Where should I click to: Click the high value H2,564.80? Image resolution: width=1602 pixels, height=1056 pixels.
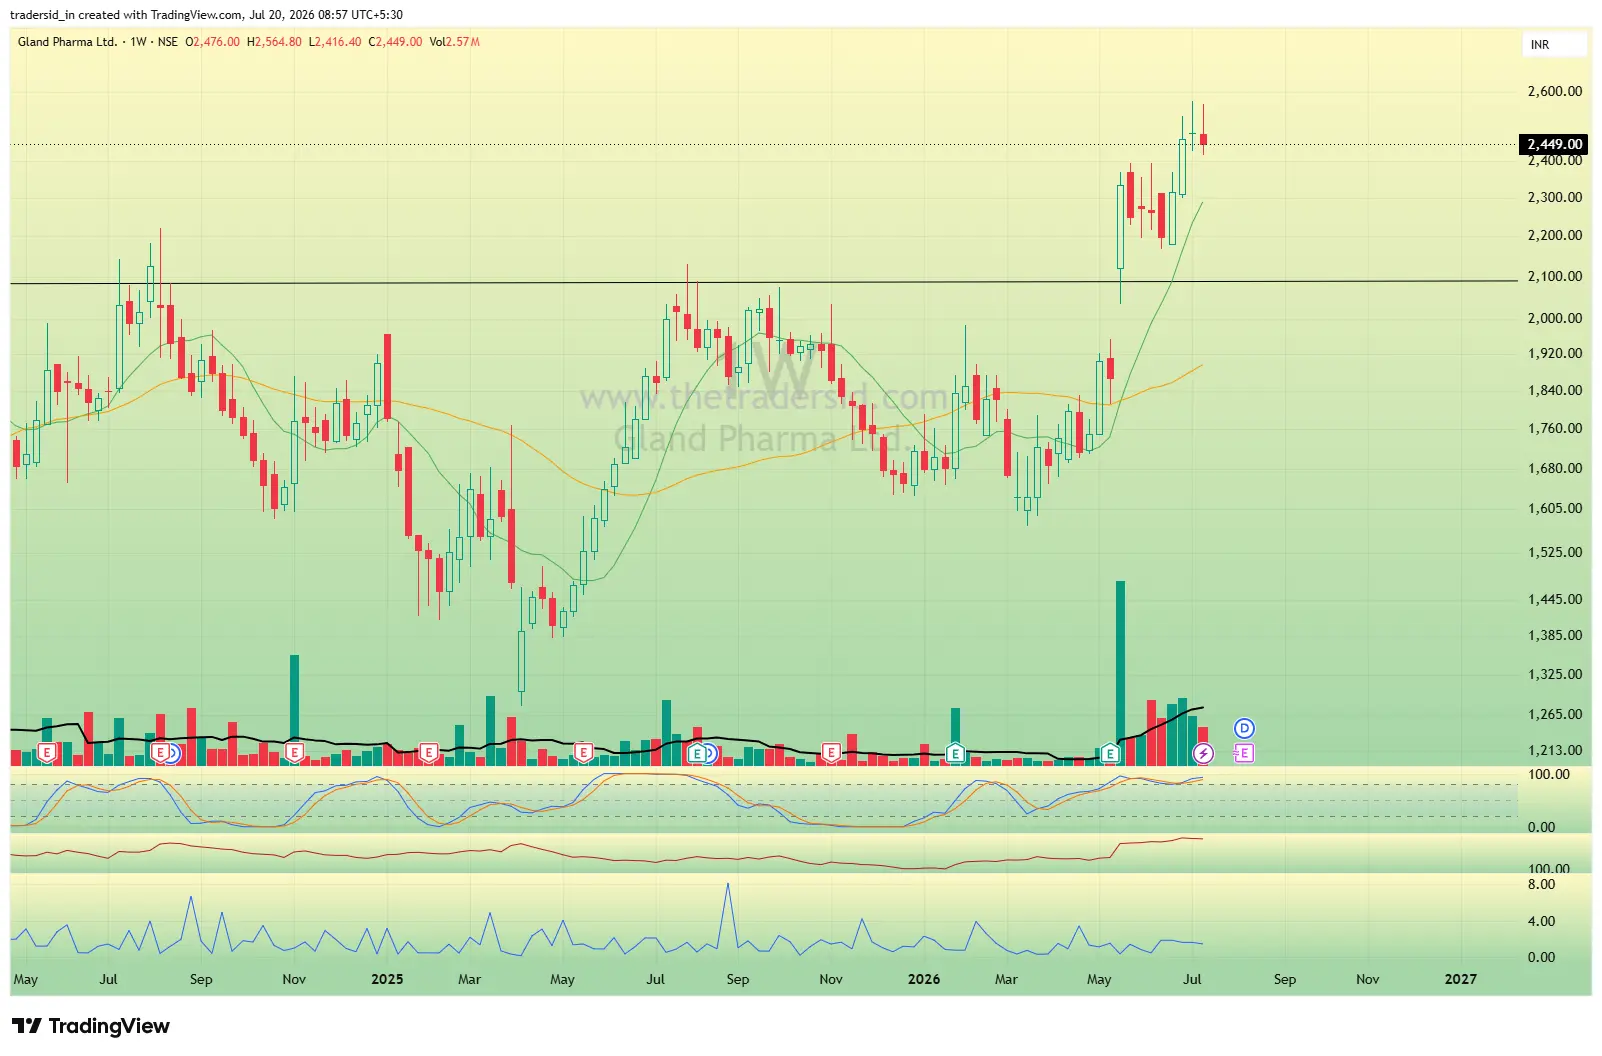[x=274, y=42]
